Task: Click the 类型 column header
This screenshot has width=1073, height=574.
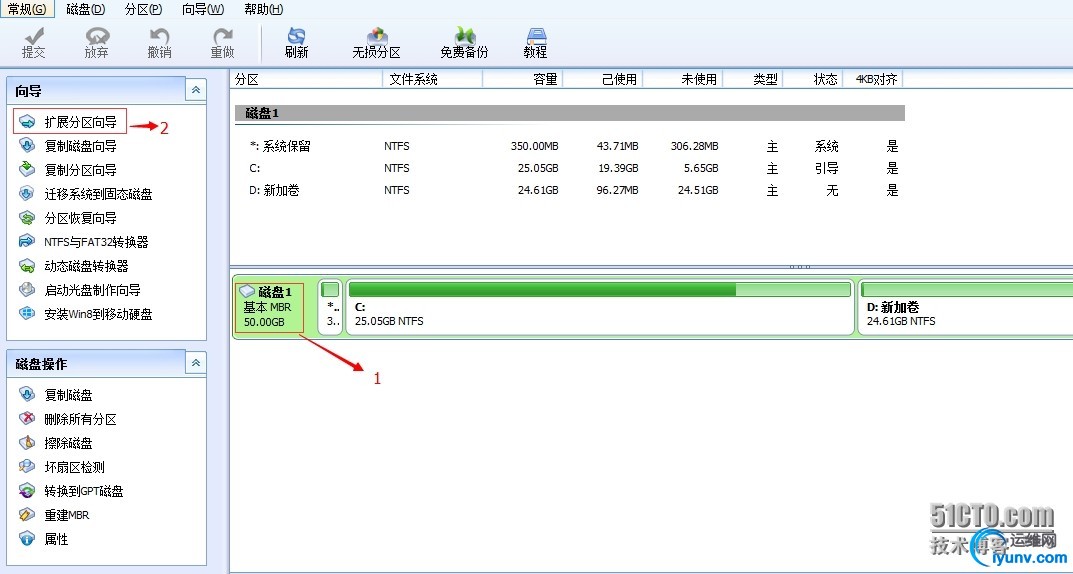Action: point(753,79)
